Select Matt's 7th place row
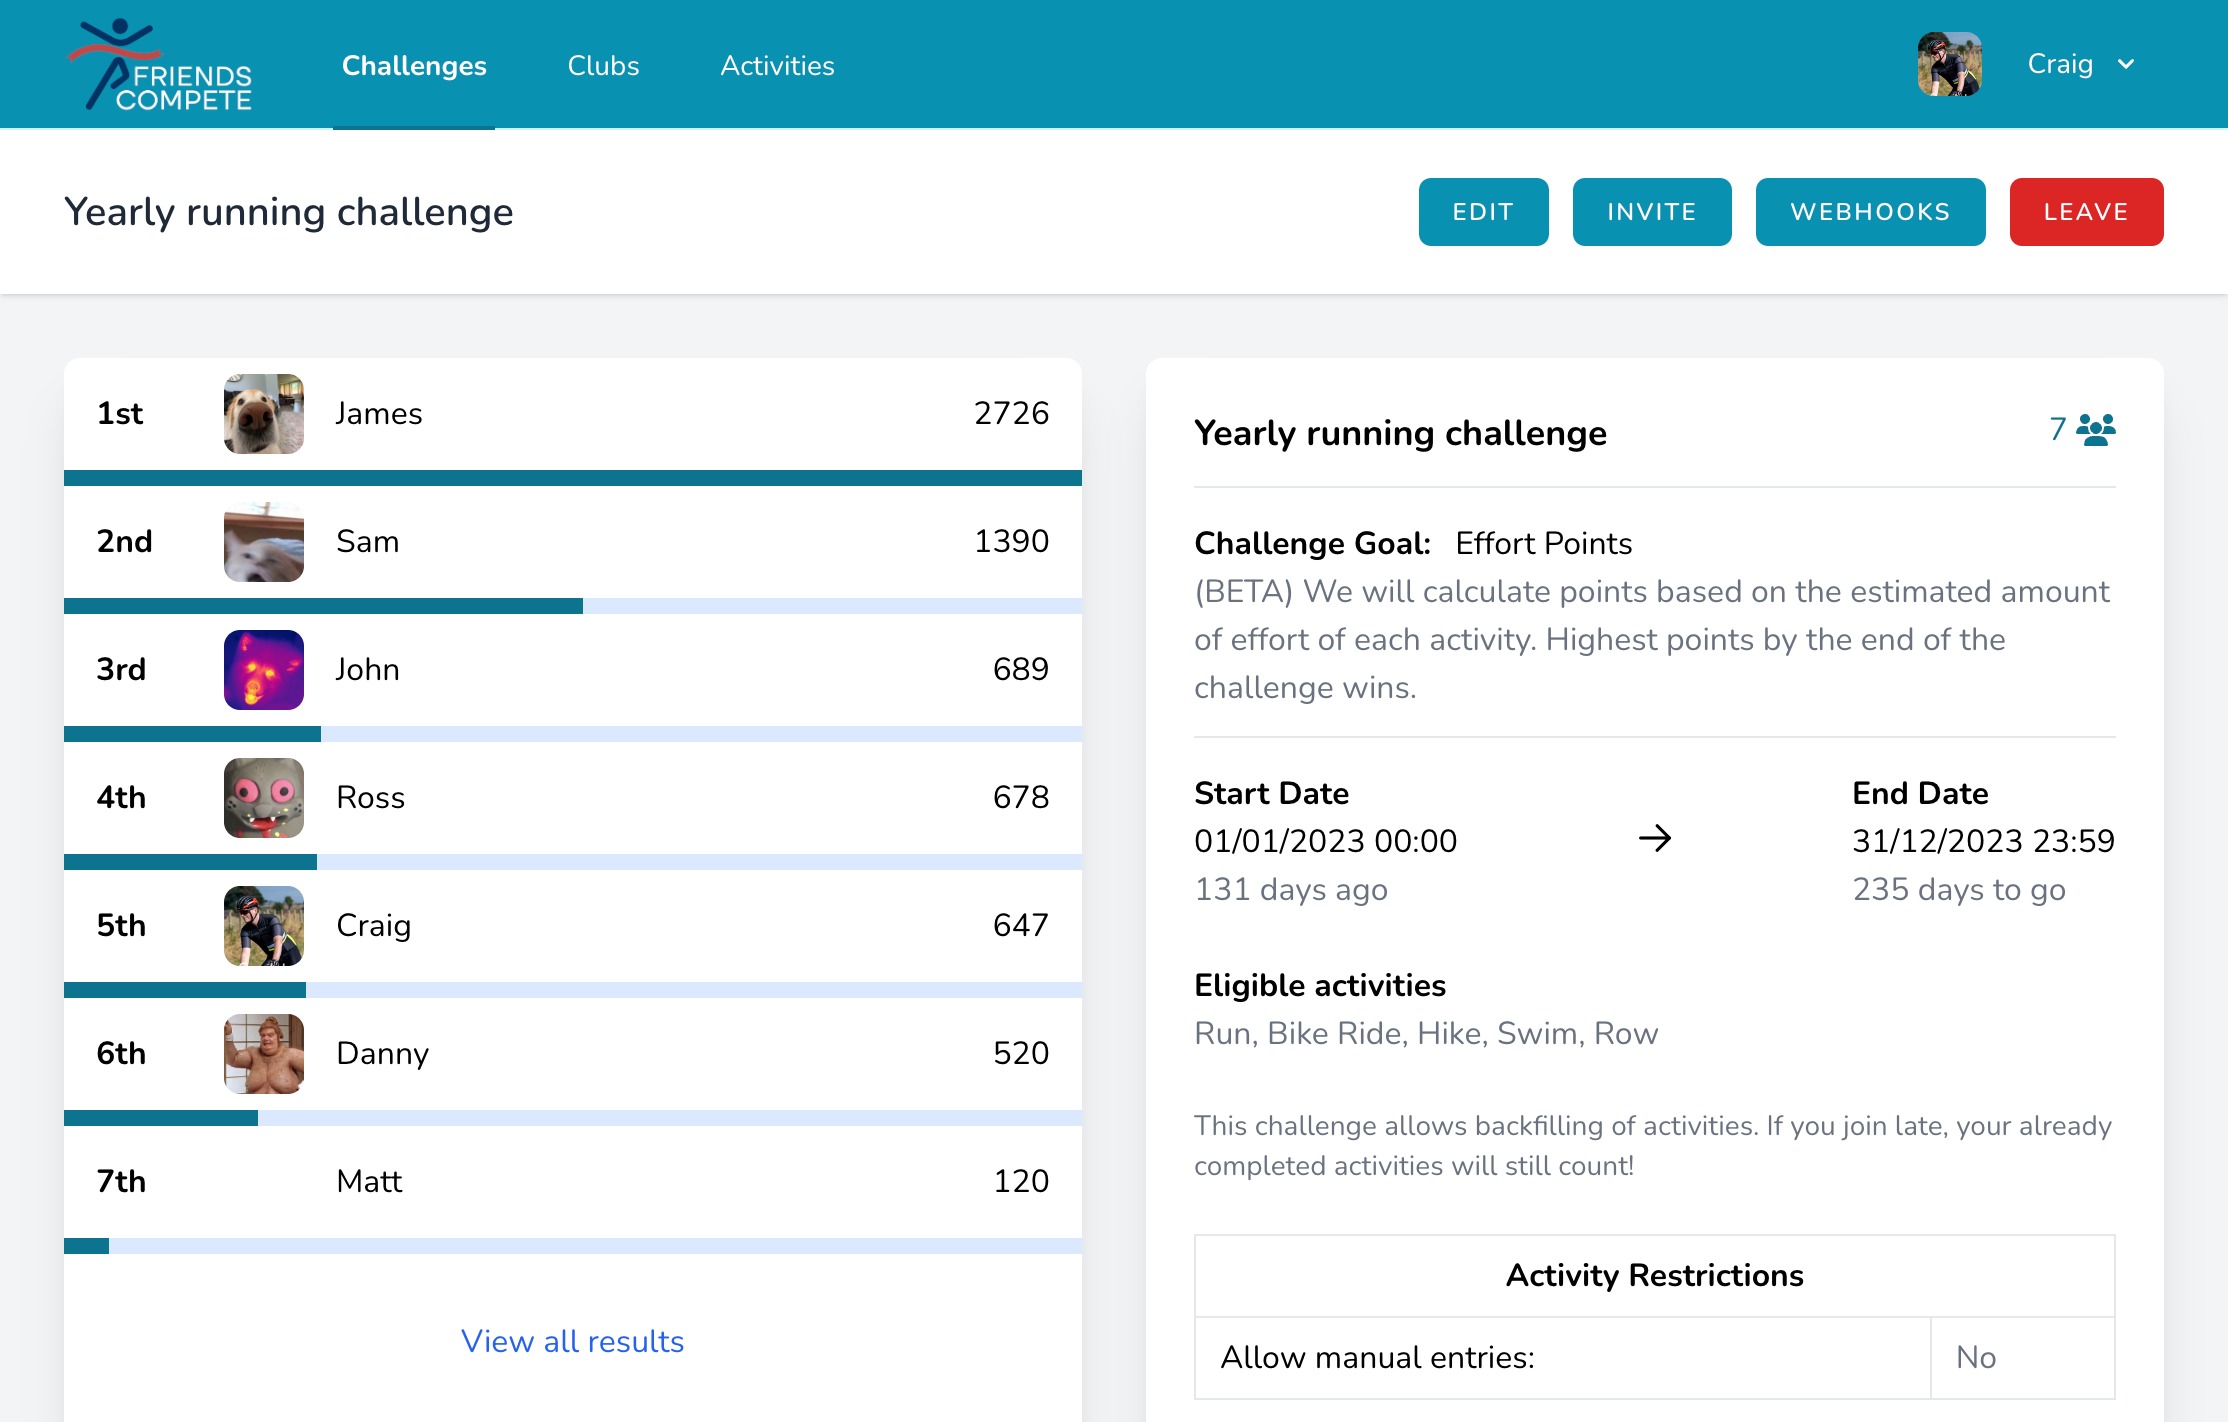This screenshot has height=1422, width=2228. [x=572, y=1182]
